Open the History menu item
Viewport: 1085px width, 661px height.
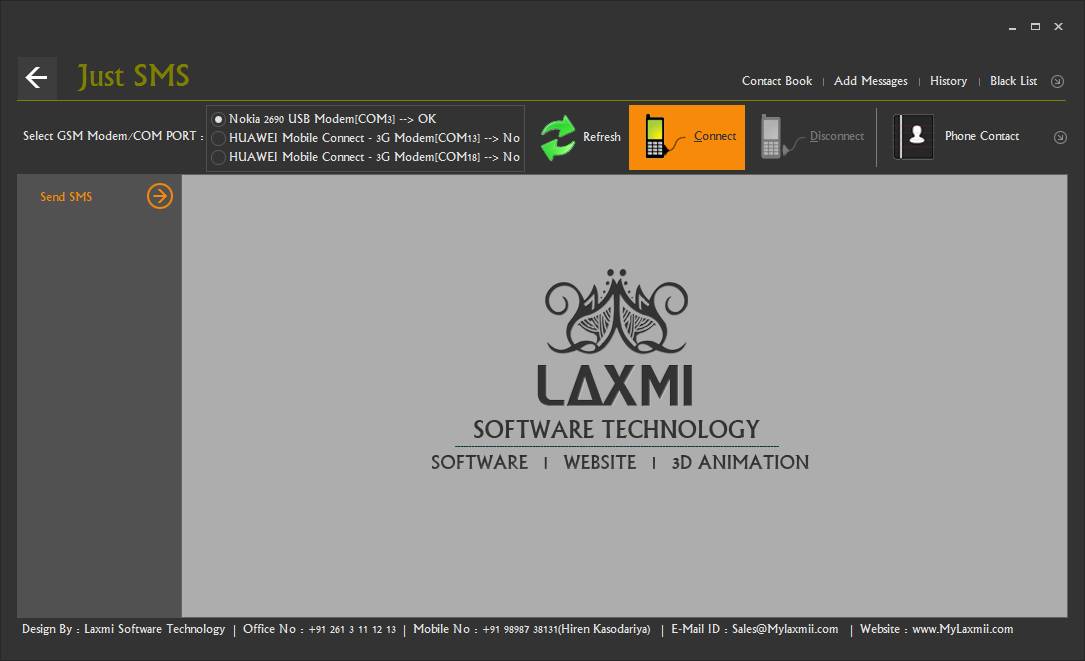(x=948, y=81)
